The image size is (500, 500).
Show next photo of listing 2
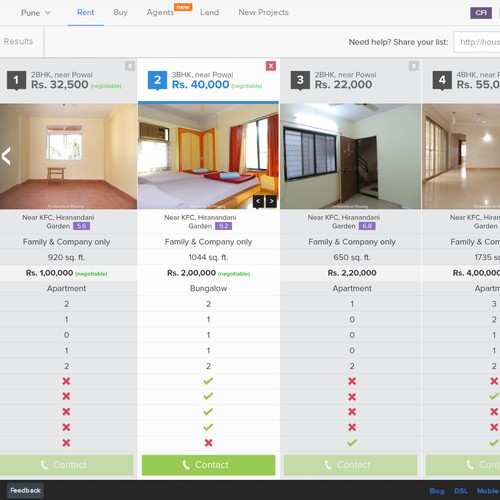(271, 201)
